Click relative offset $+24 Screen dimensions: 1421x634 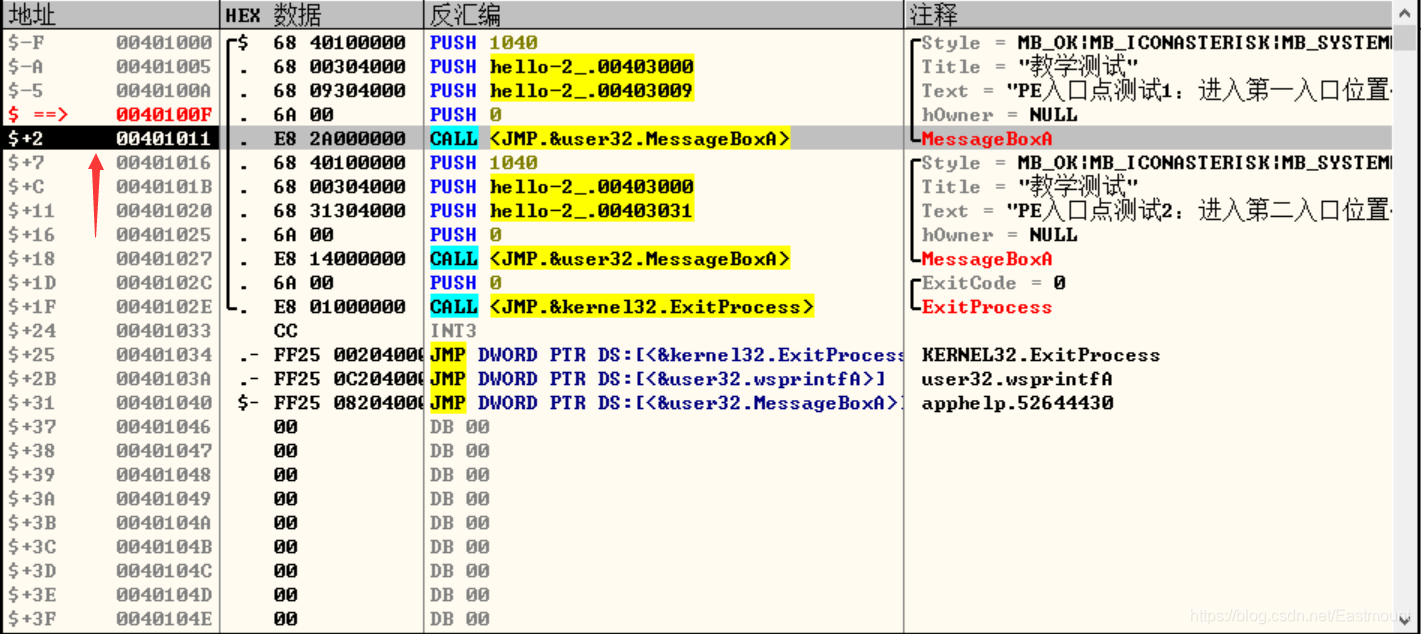pyautogui.click(x=32, y=331)
